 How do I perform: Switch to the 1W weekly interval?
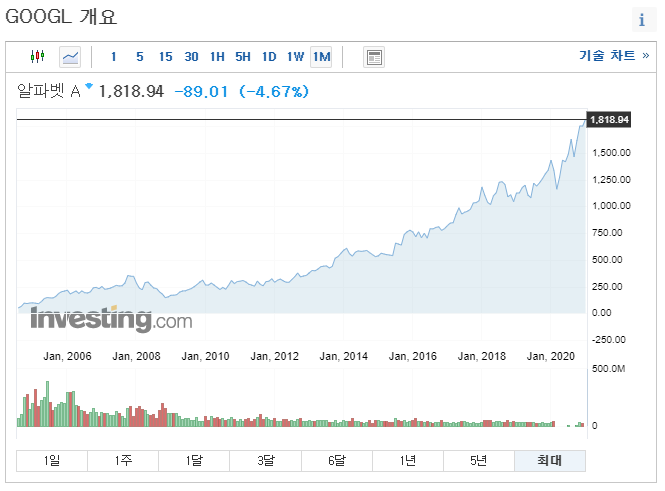point(295,57)
